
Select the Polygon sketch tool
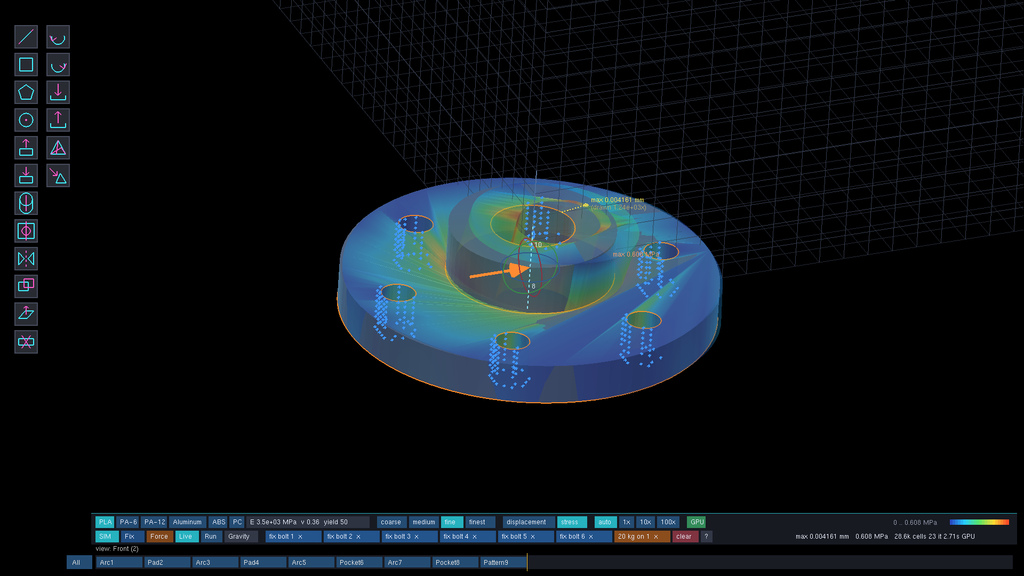tap(26, 93)
